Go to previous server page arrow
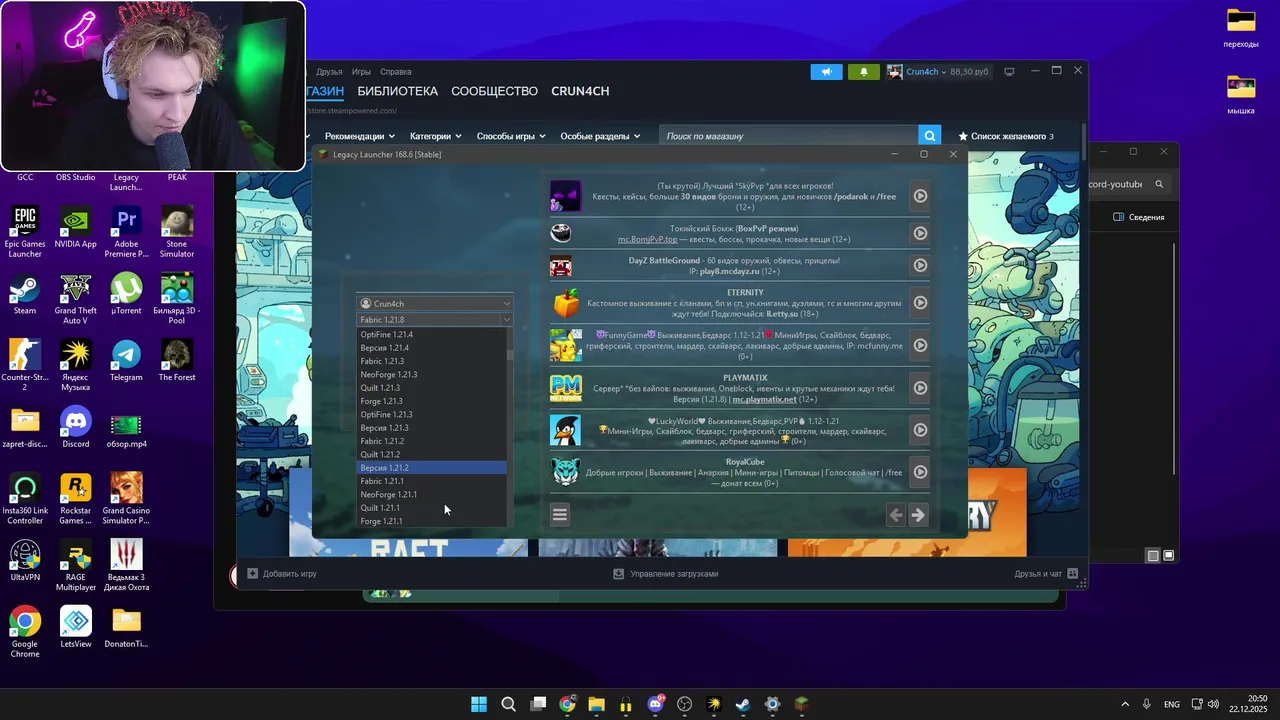Viewport: 1280px width, 720px height. (x=896, y=515)
